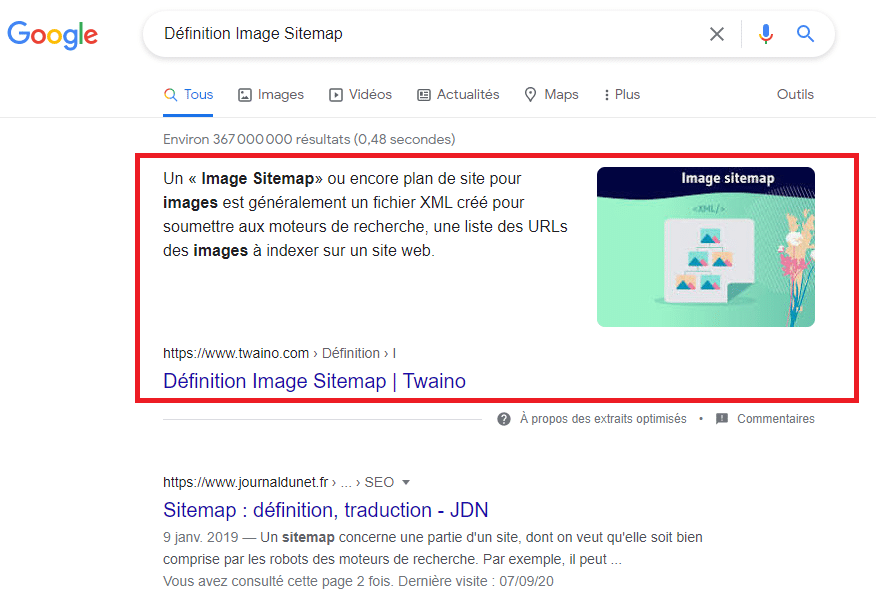Select the Tous tab
This screenshot has height=610, width=876.
pyautogui.click(x=188, y=94)
